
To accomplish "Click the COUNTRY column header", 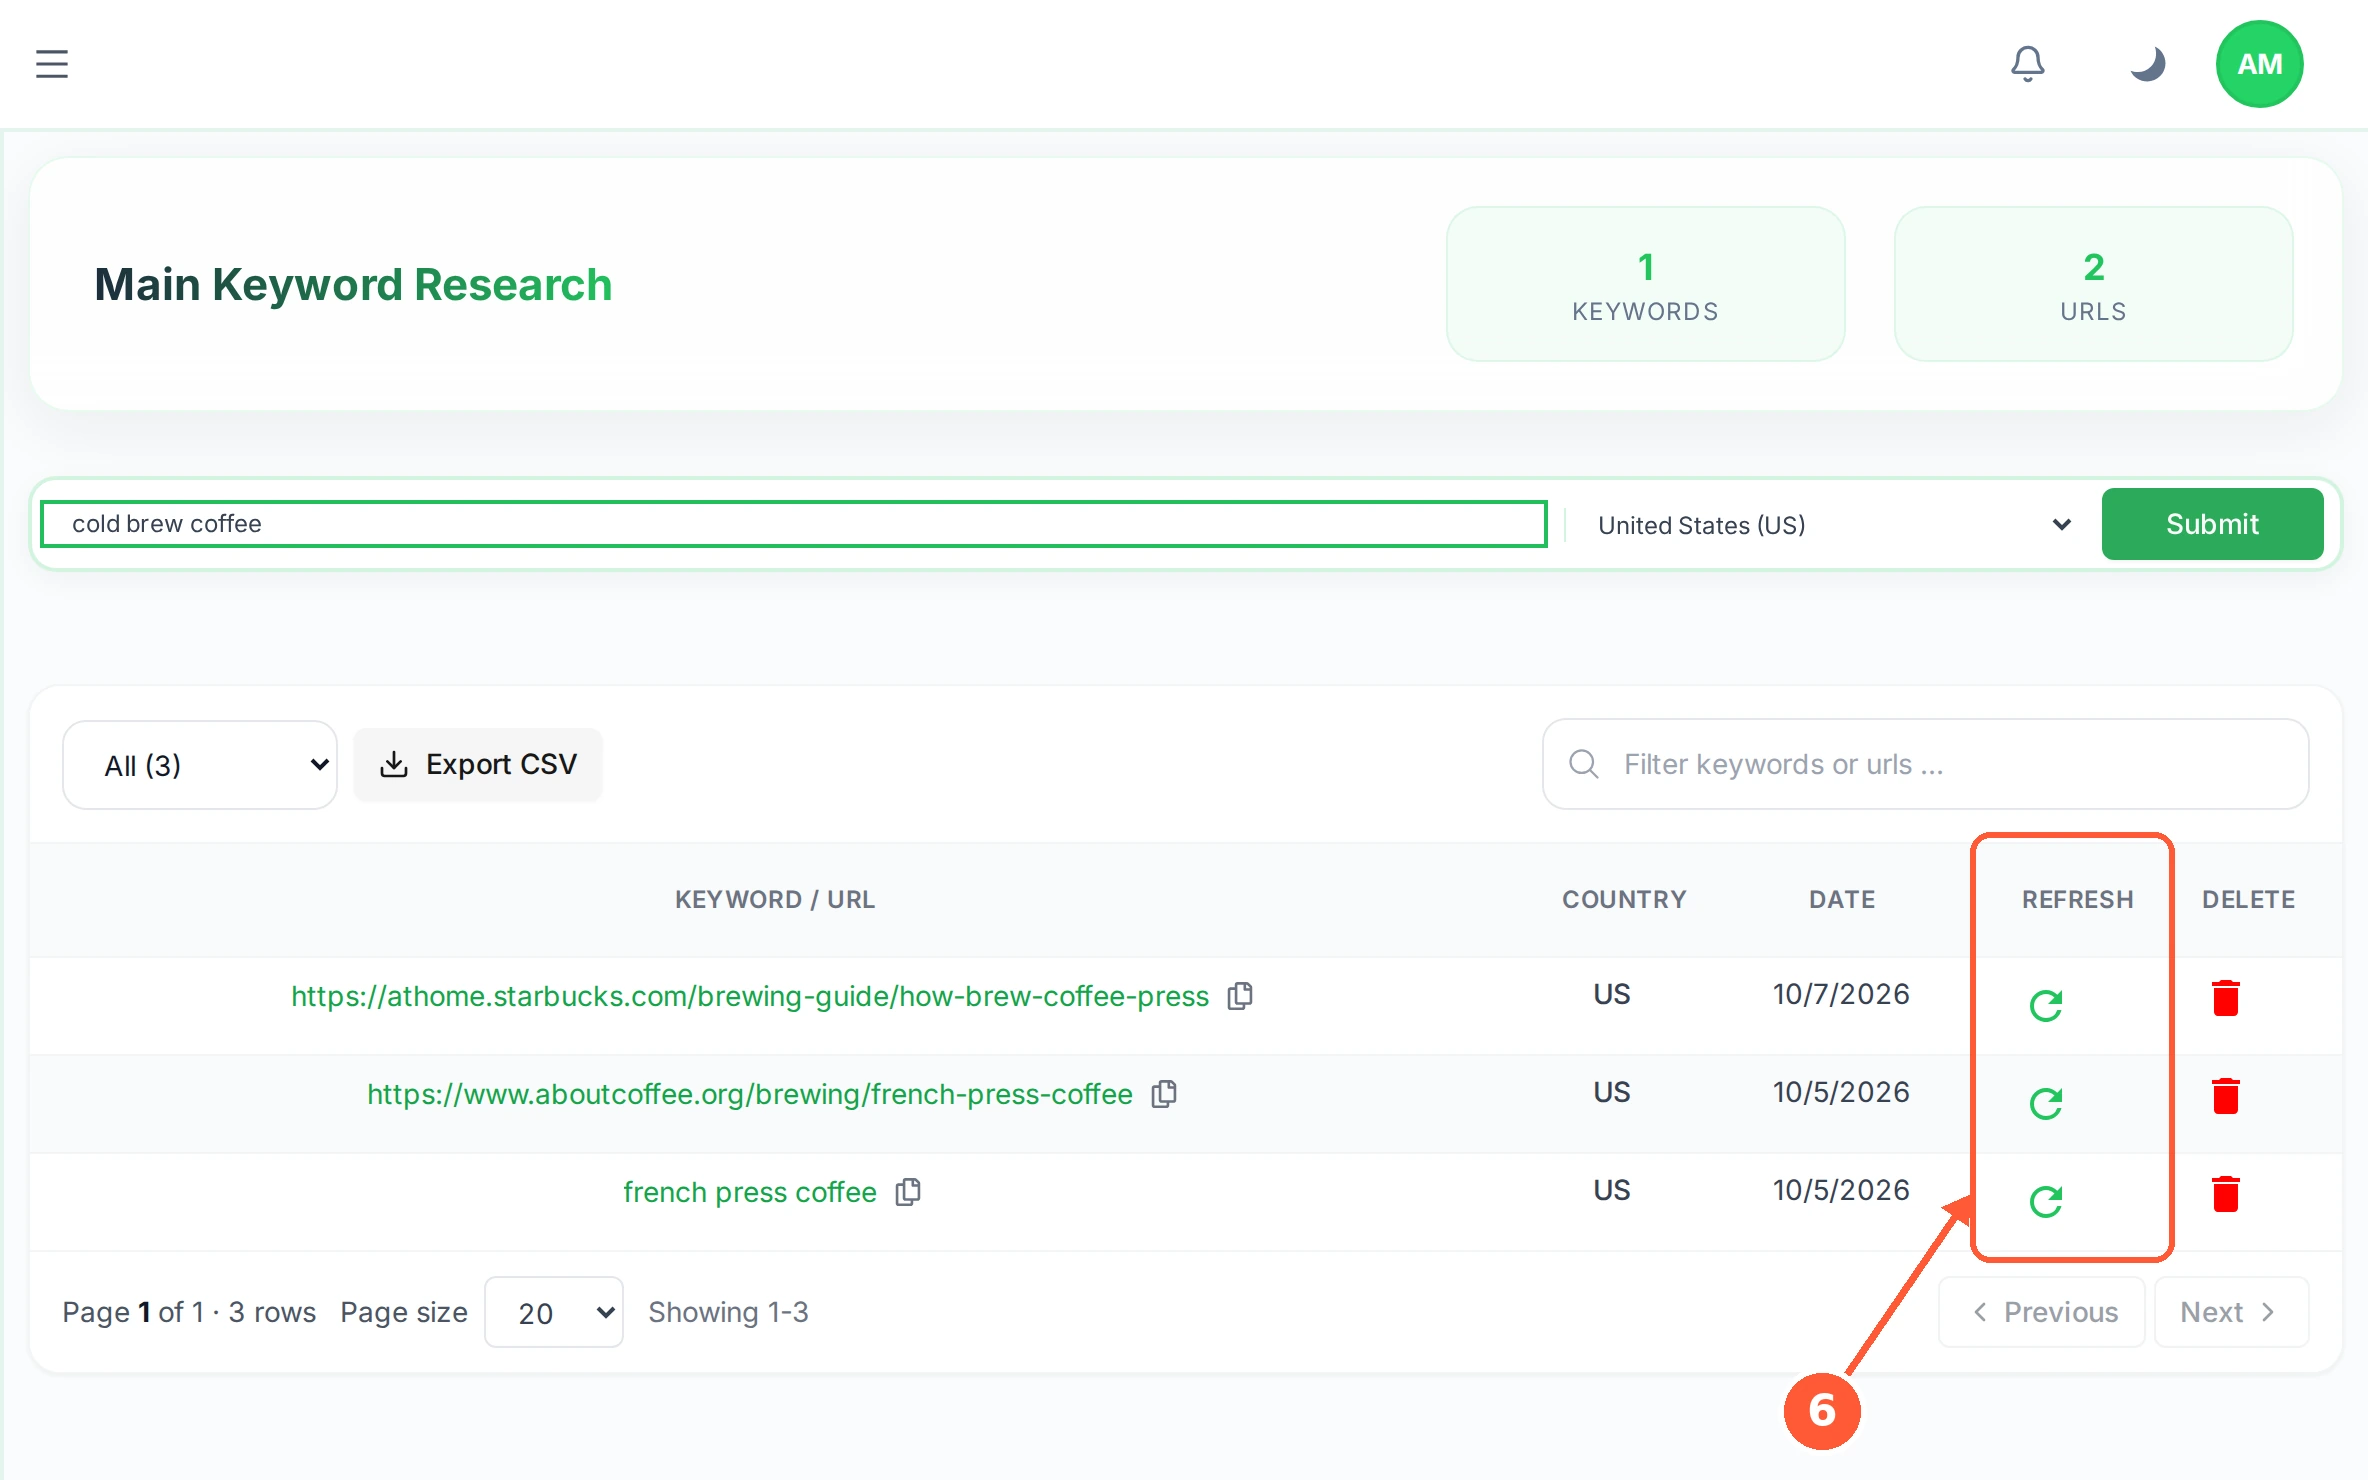I will (x=1624, y=899).
